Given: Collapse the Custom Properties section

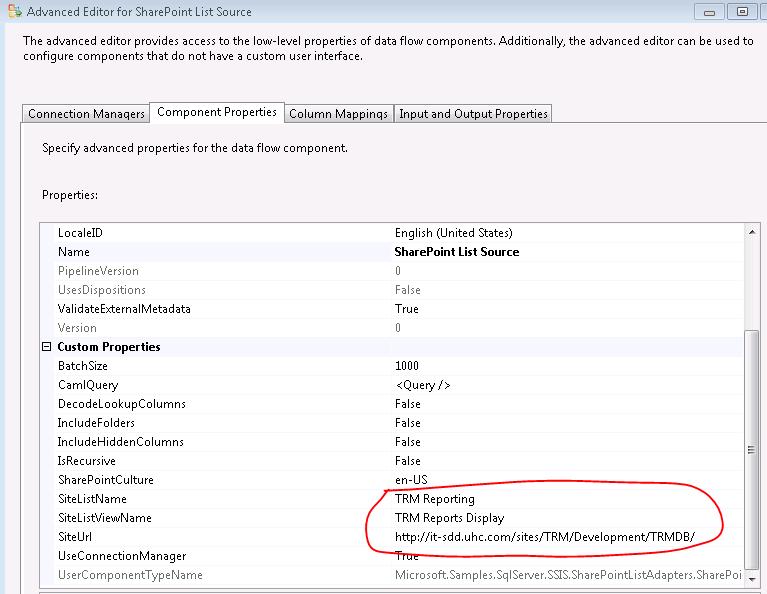Looking at the screenshot, I should point(46,347).
